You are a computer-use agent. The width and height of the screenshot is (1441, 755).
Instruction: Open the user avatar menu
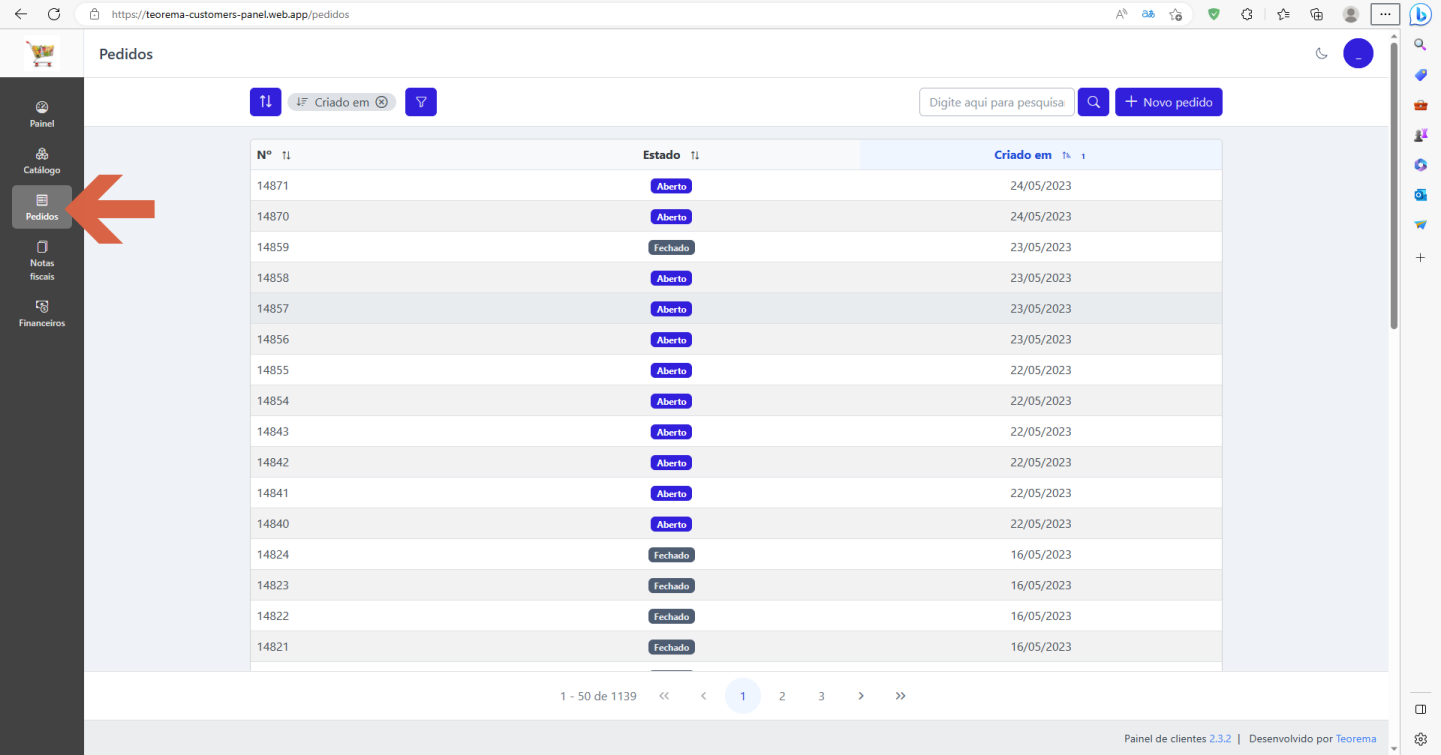tap(1358, 54)
